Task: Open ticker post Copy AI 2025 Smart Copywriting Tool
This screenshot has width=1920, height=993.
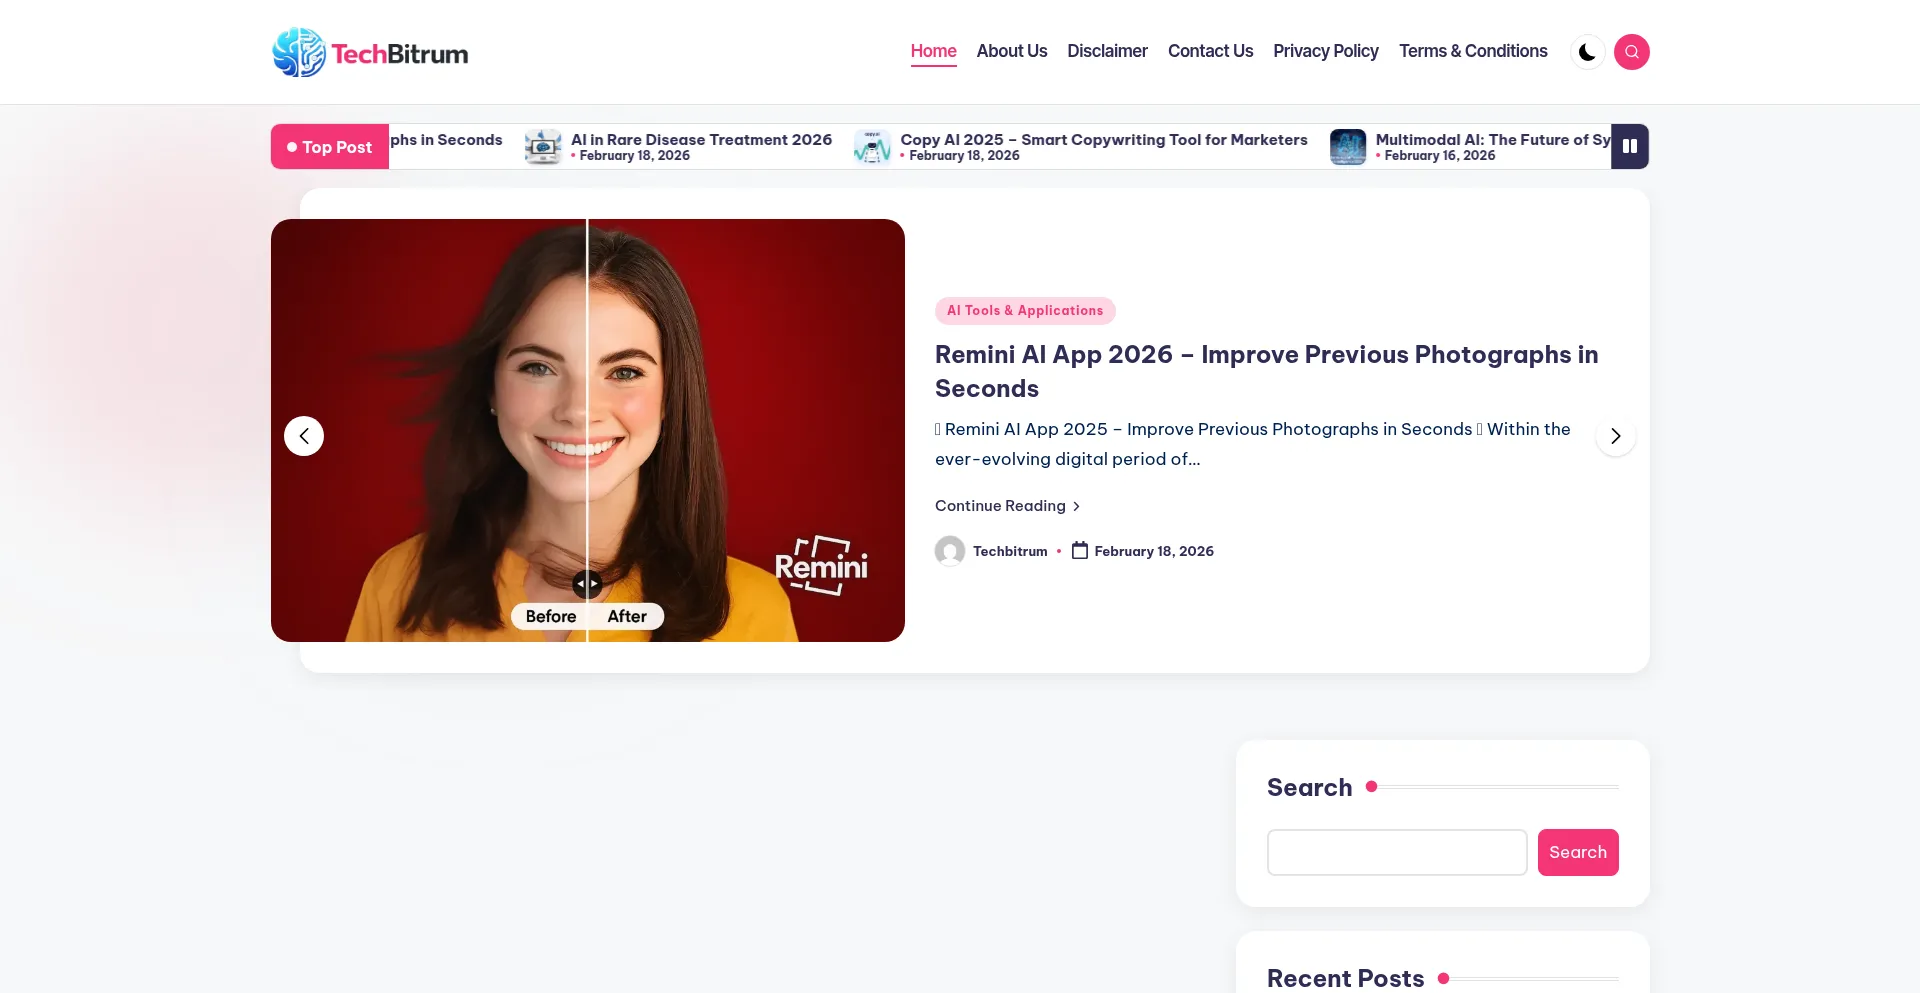Action: (x=1104, y=140)
